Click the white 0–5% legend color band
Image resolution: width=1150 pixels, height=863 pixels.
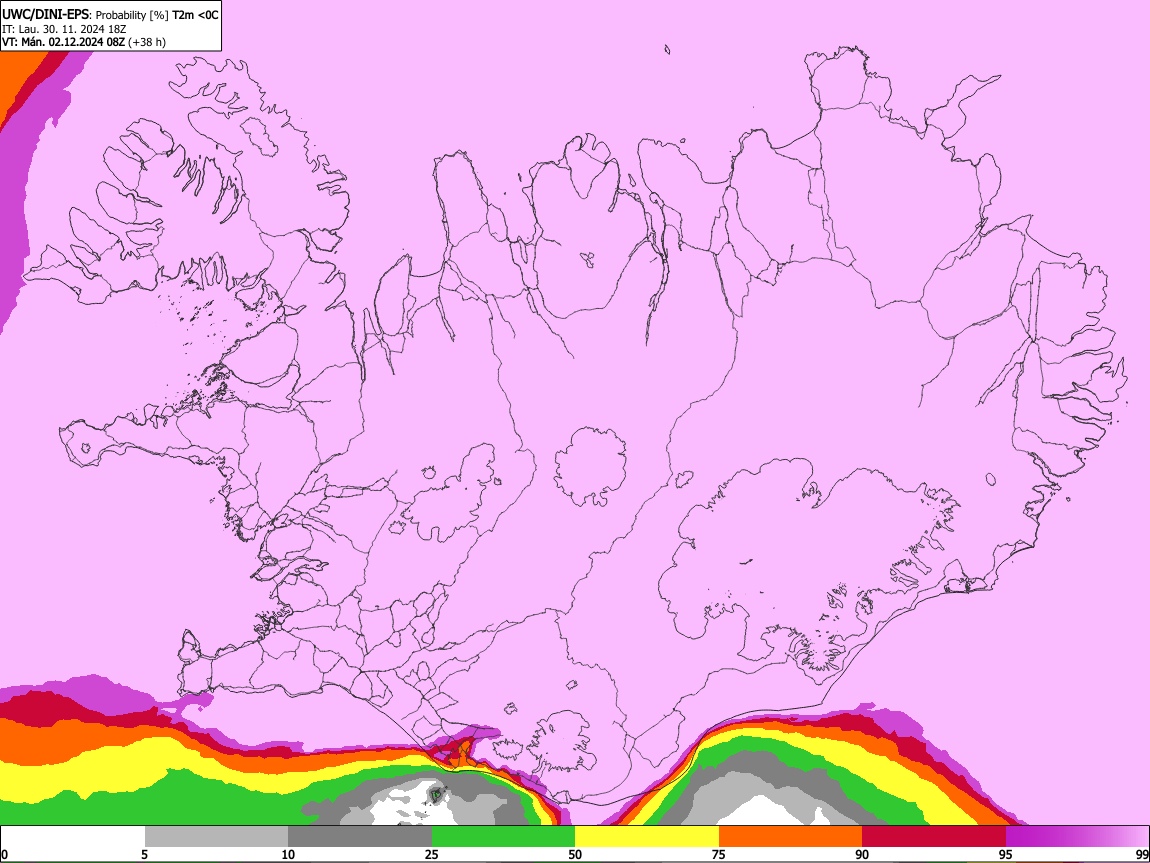click(x=73, y=837)
